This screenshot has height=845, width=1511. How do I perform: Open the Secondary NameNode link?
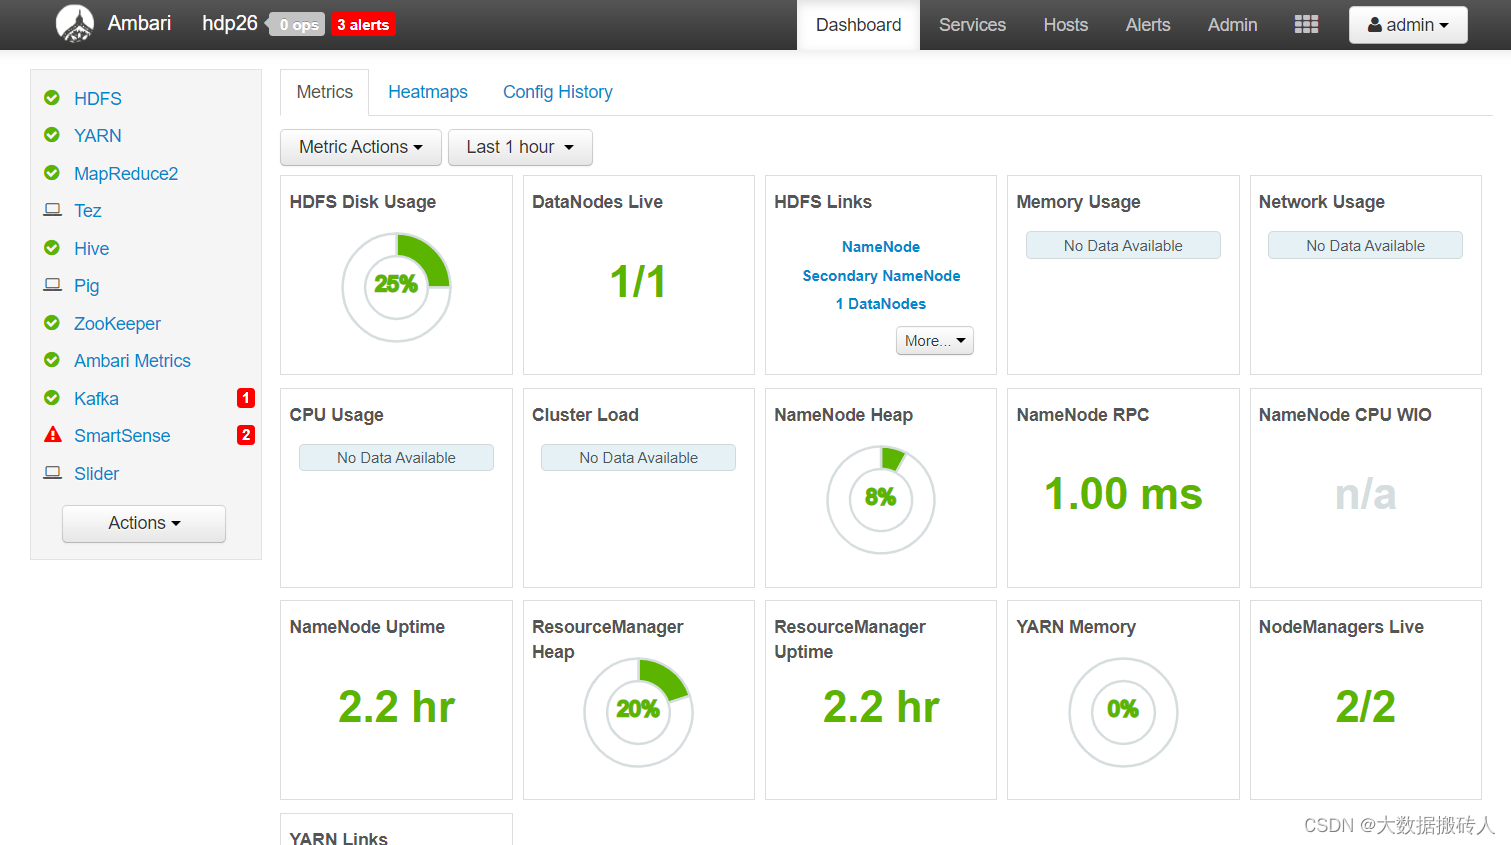(x=881, y=276)
